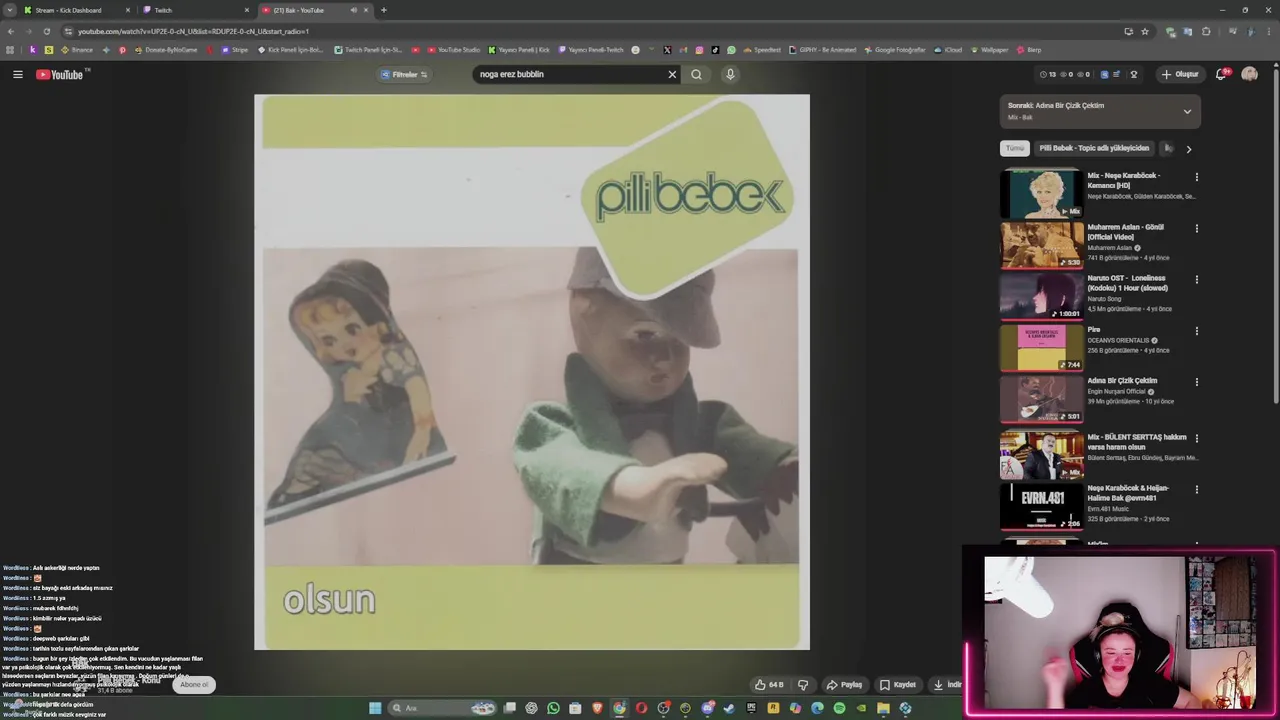Show more filter chips with the right arrow

pyautogui.click(x=1188, y=149)
